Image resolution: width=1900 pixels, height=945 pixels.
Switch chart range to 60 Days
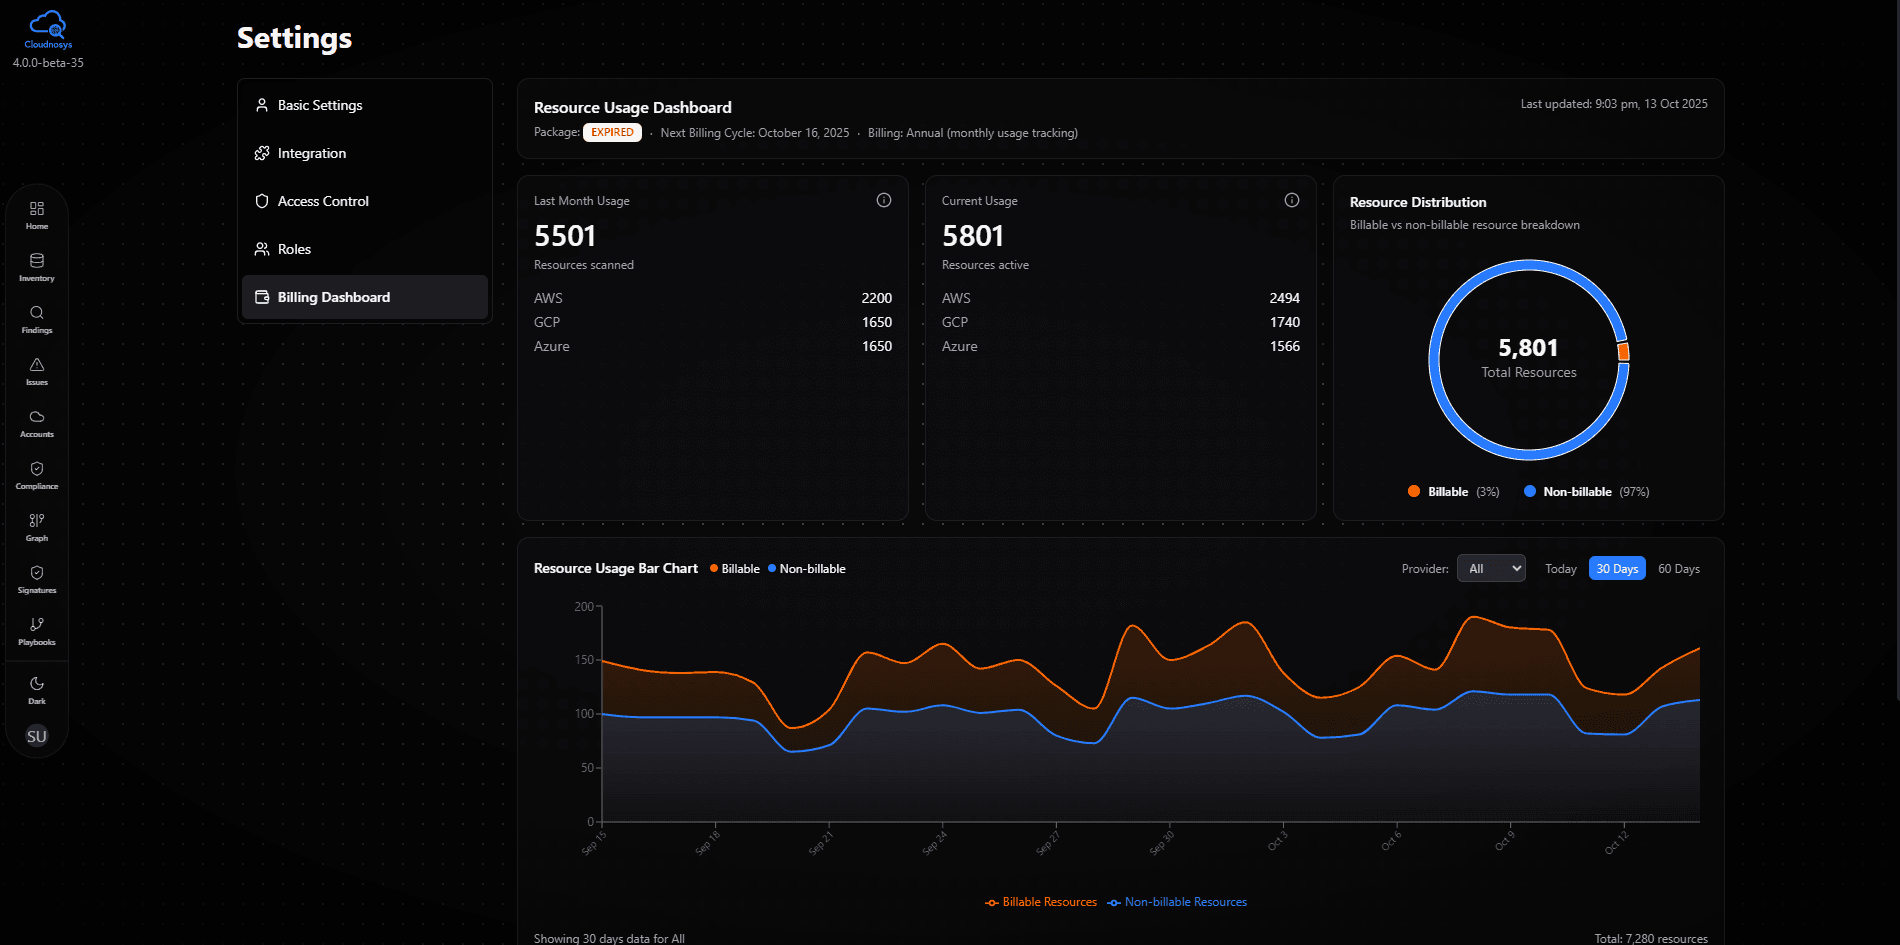[x=1679, y=569]
